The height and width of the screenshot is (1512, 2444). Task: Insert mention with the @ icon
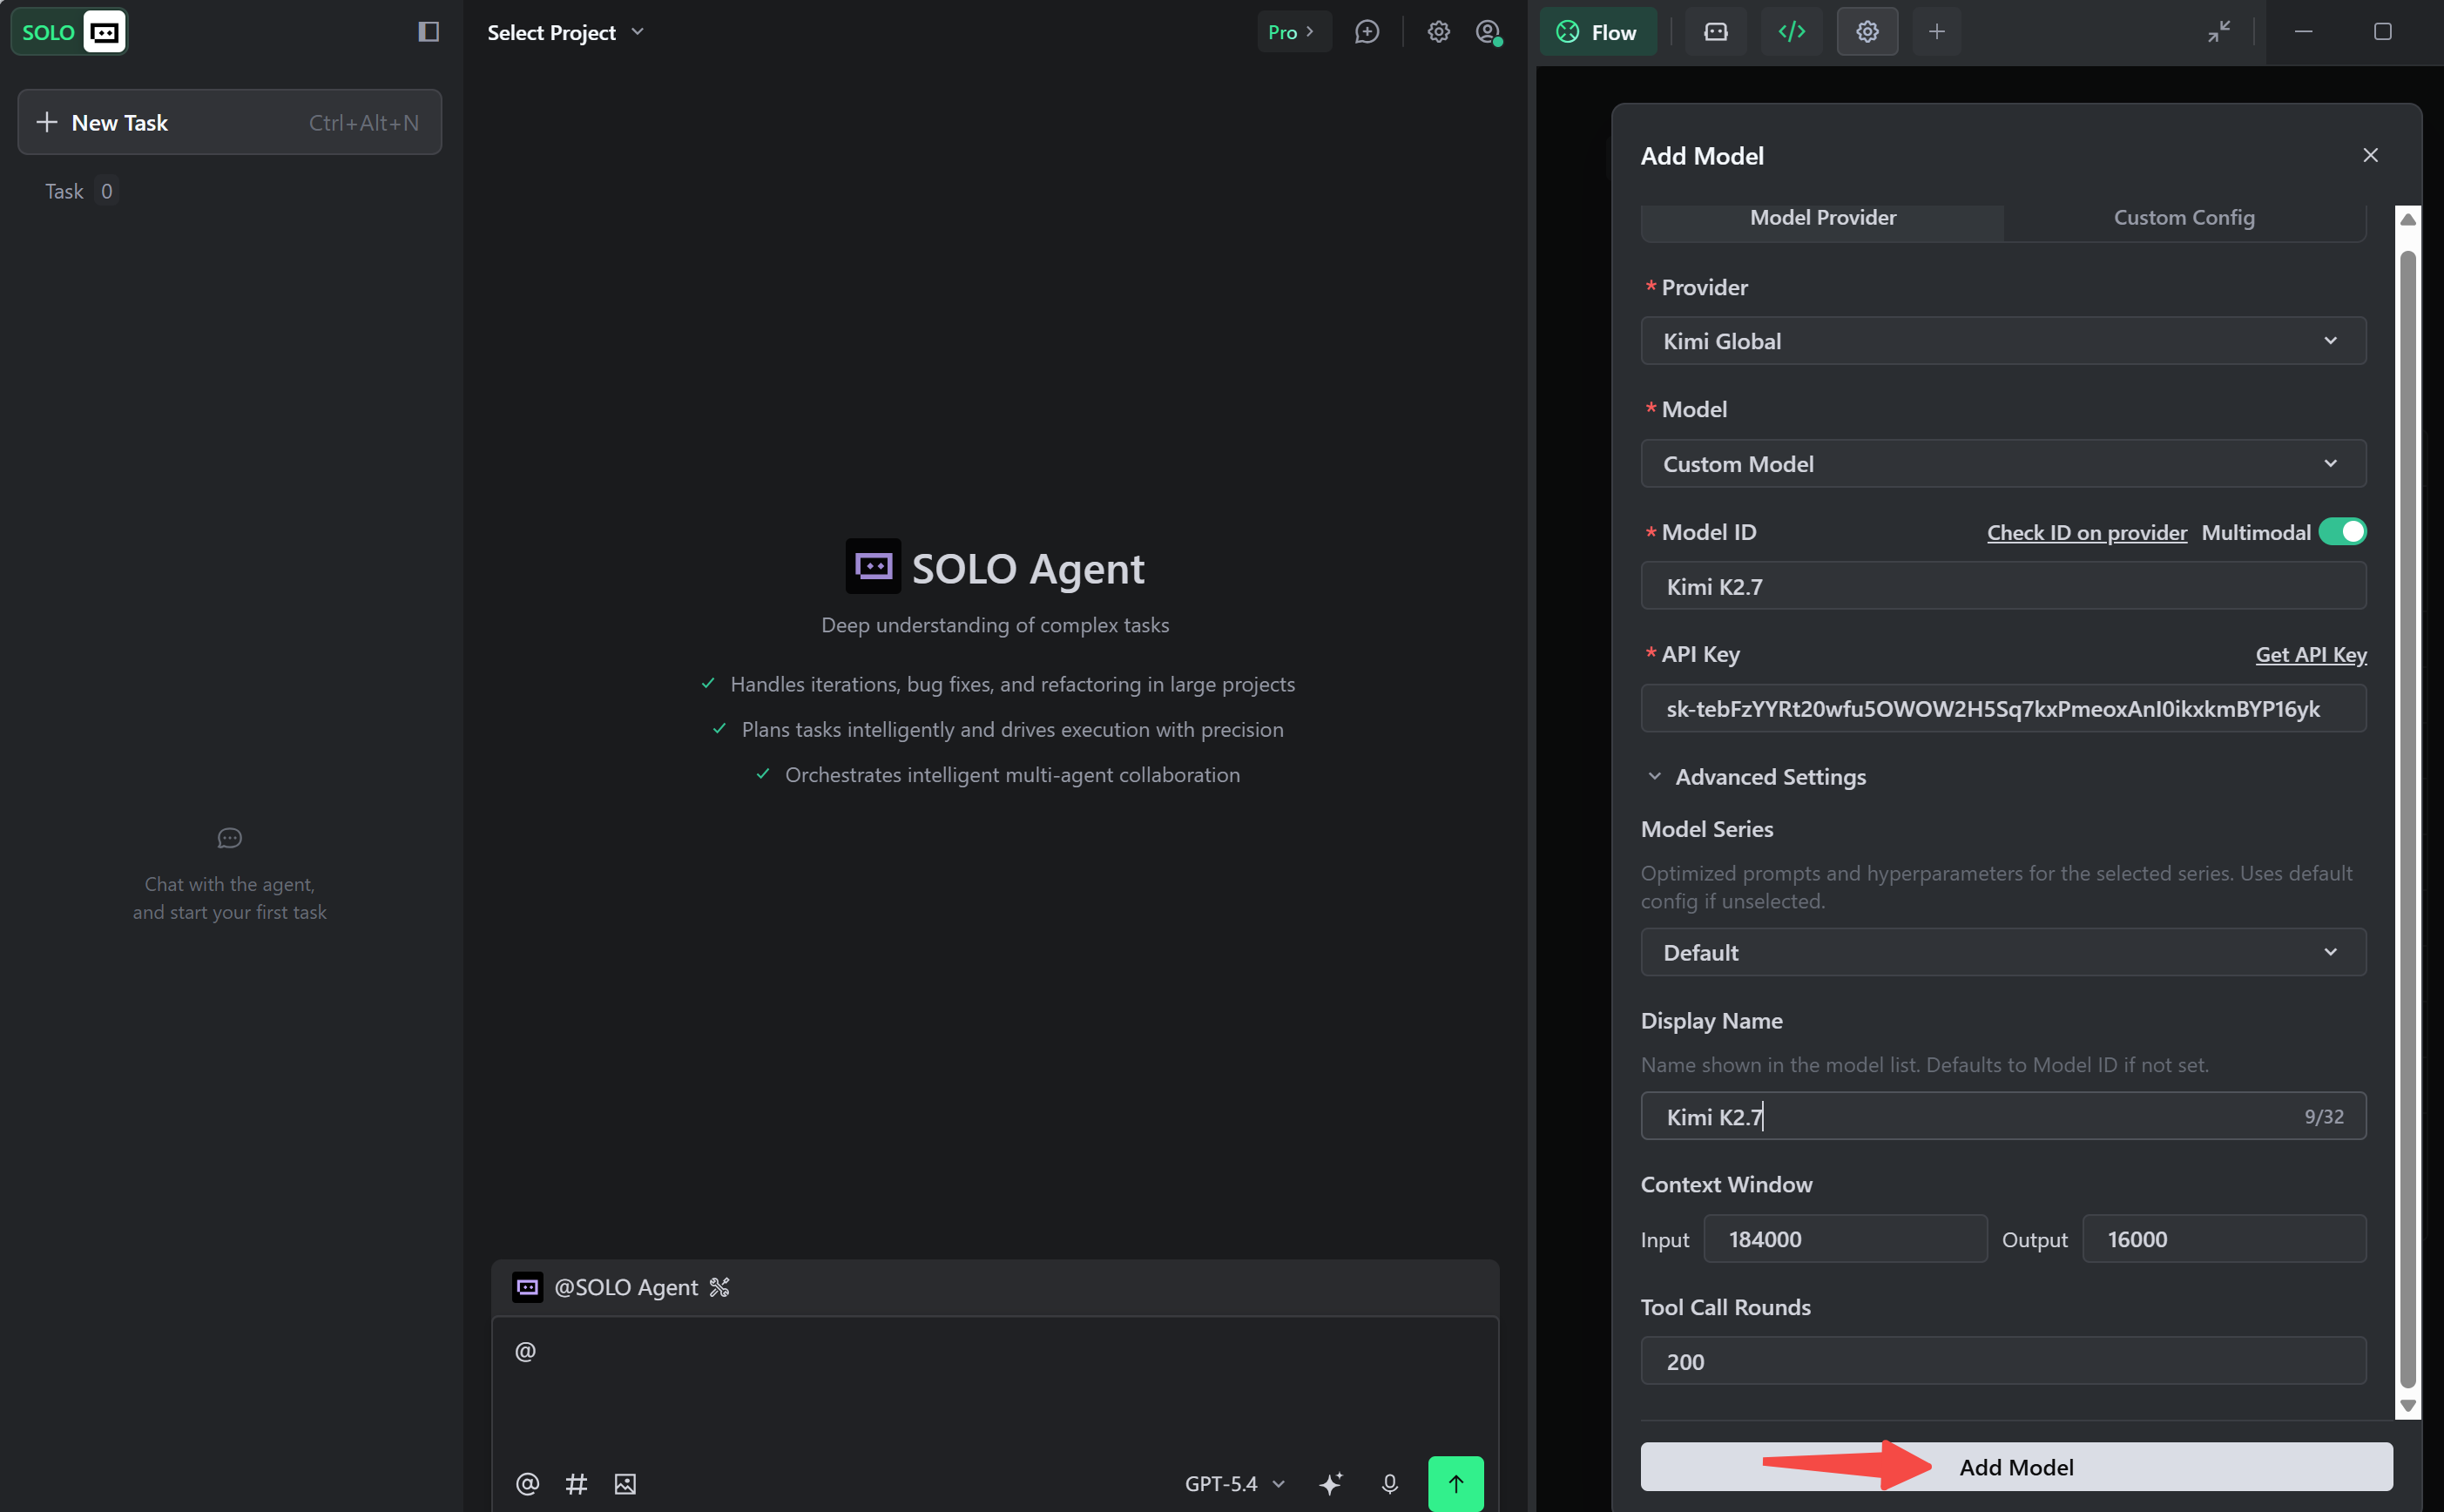coord(527,1484)
